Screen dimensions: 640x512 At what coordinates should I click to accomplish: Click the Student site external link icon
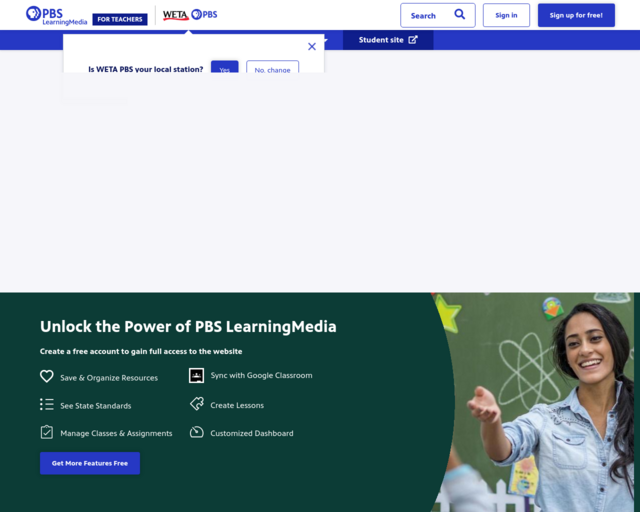click(x=413, y=40)
